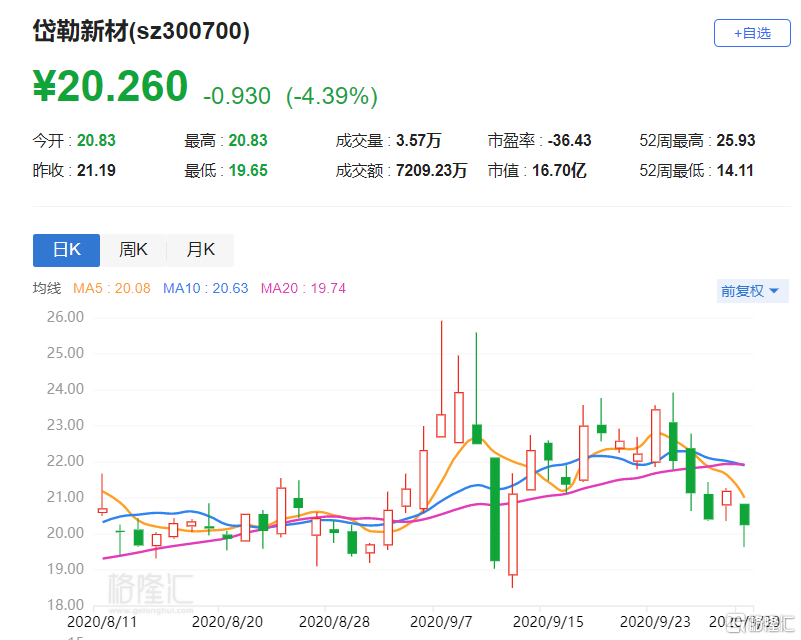This screenshot has width=801, height=640.
Task: Click the stock title 岱勒新材(sz300700)
Action: tap(141, 31)
